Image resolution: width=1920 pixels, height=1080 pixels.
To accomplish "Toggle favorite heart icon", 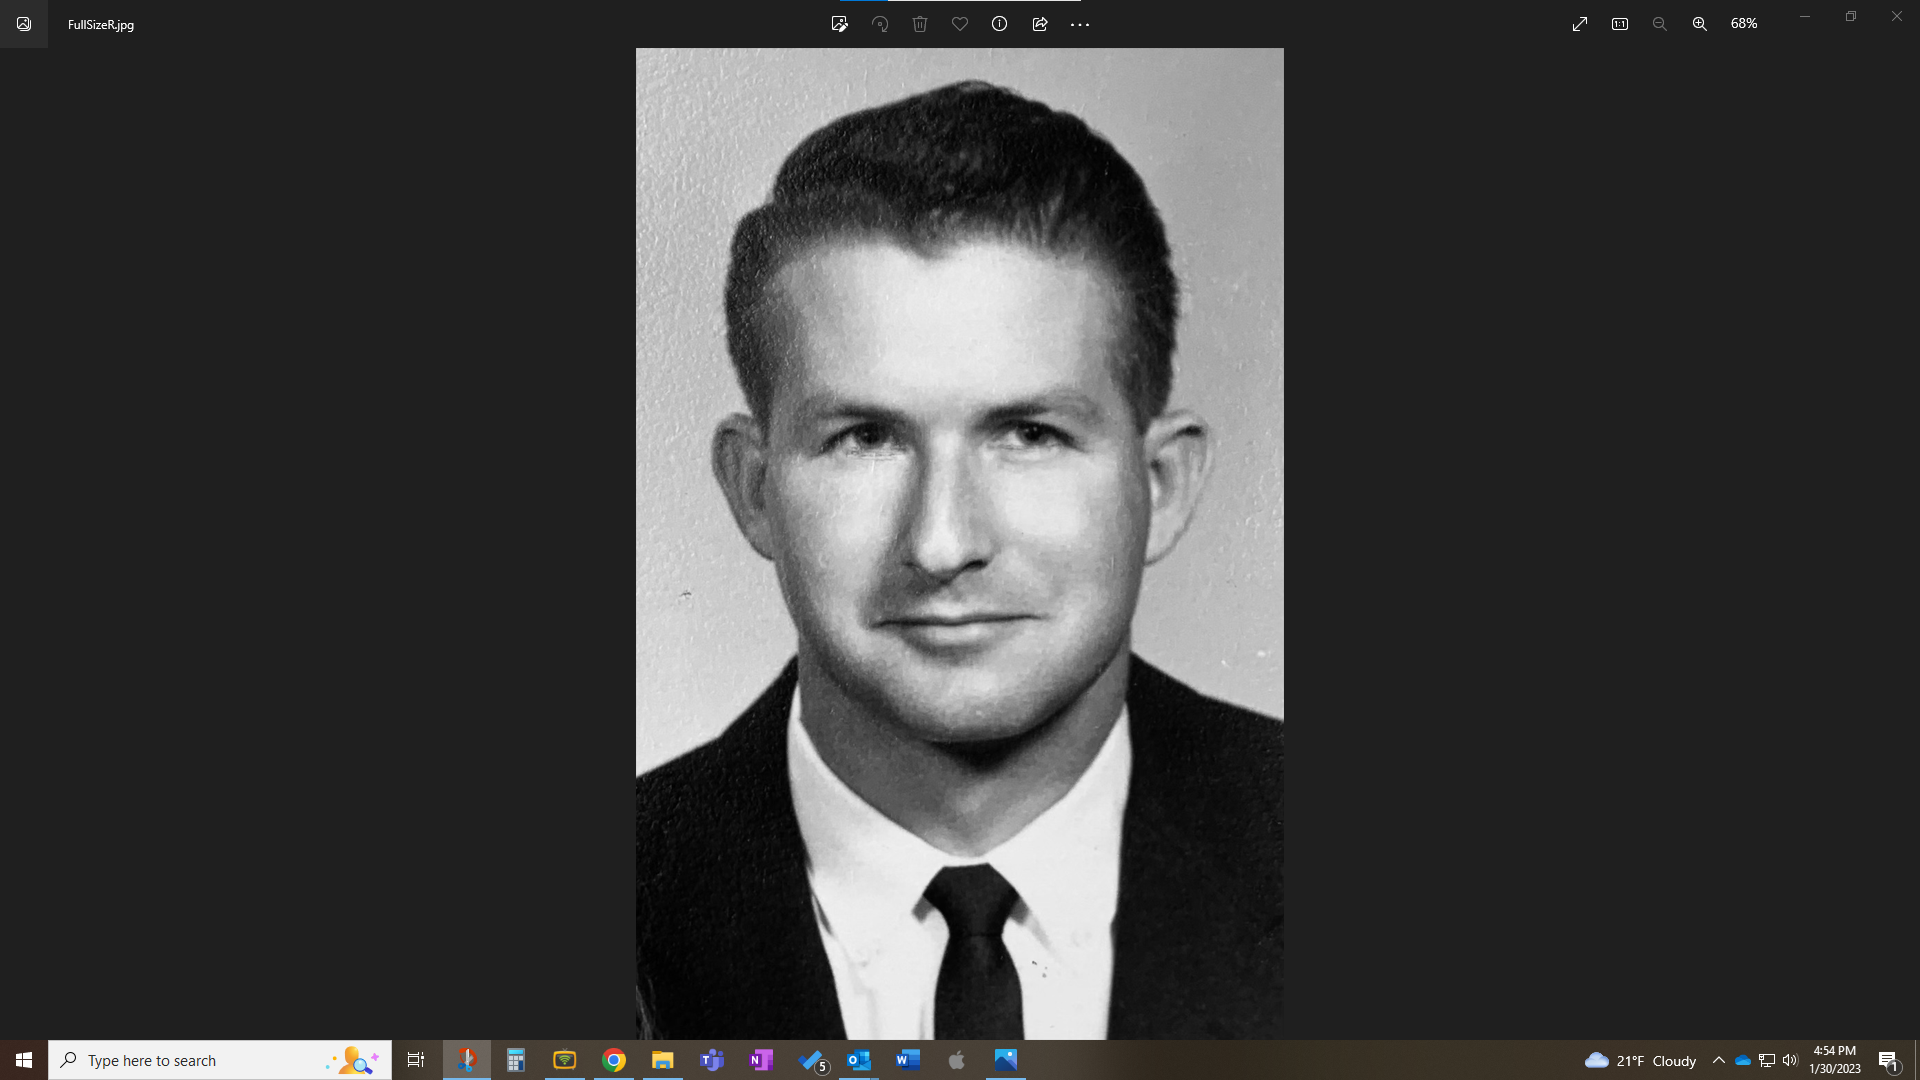I will tap(960, 24).
